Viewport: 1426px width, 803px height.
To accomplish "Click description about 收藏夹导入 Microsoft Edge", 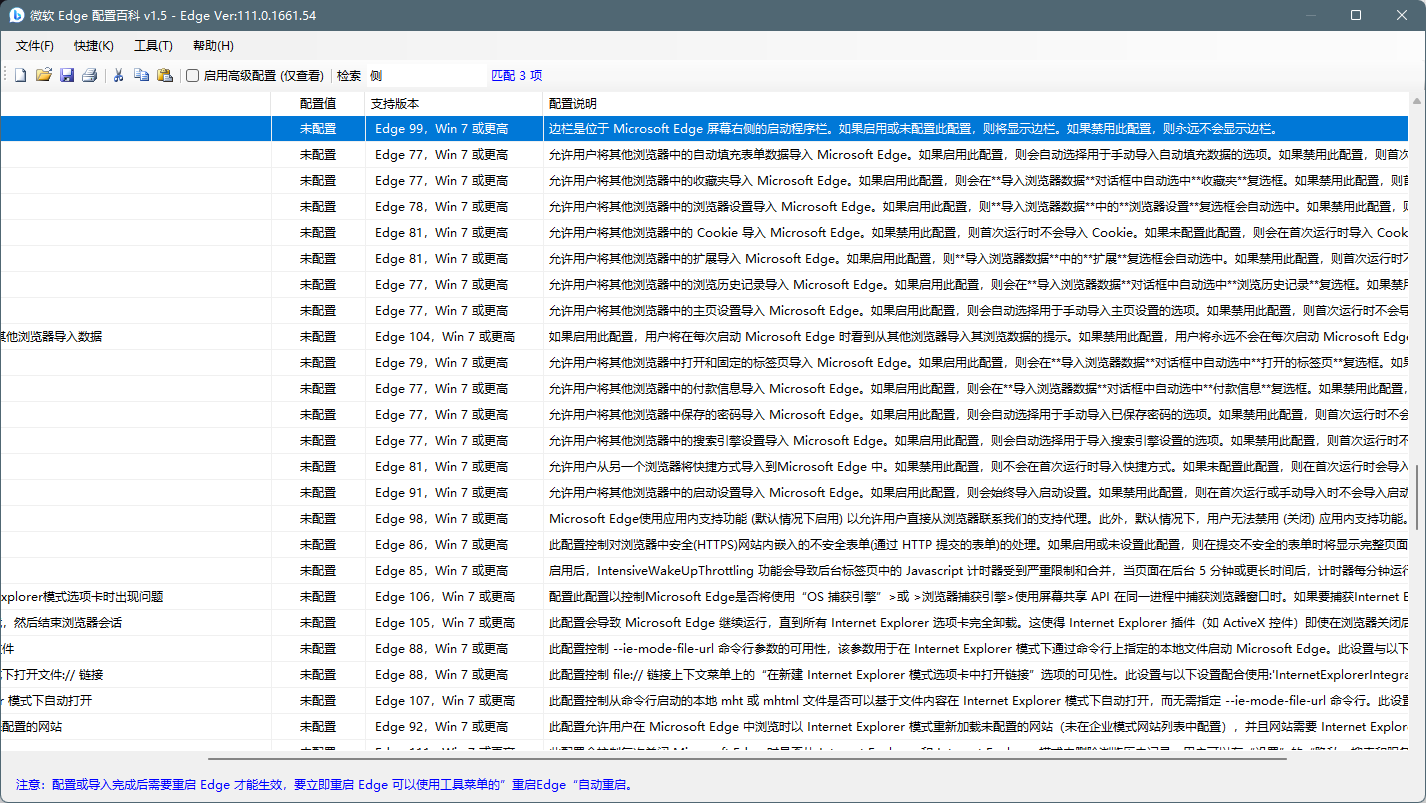I will tap(977, 181).
